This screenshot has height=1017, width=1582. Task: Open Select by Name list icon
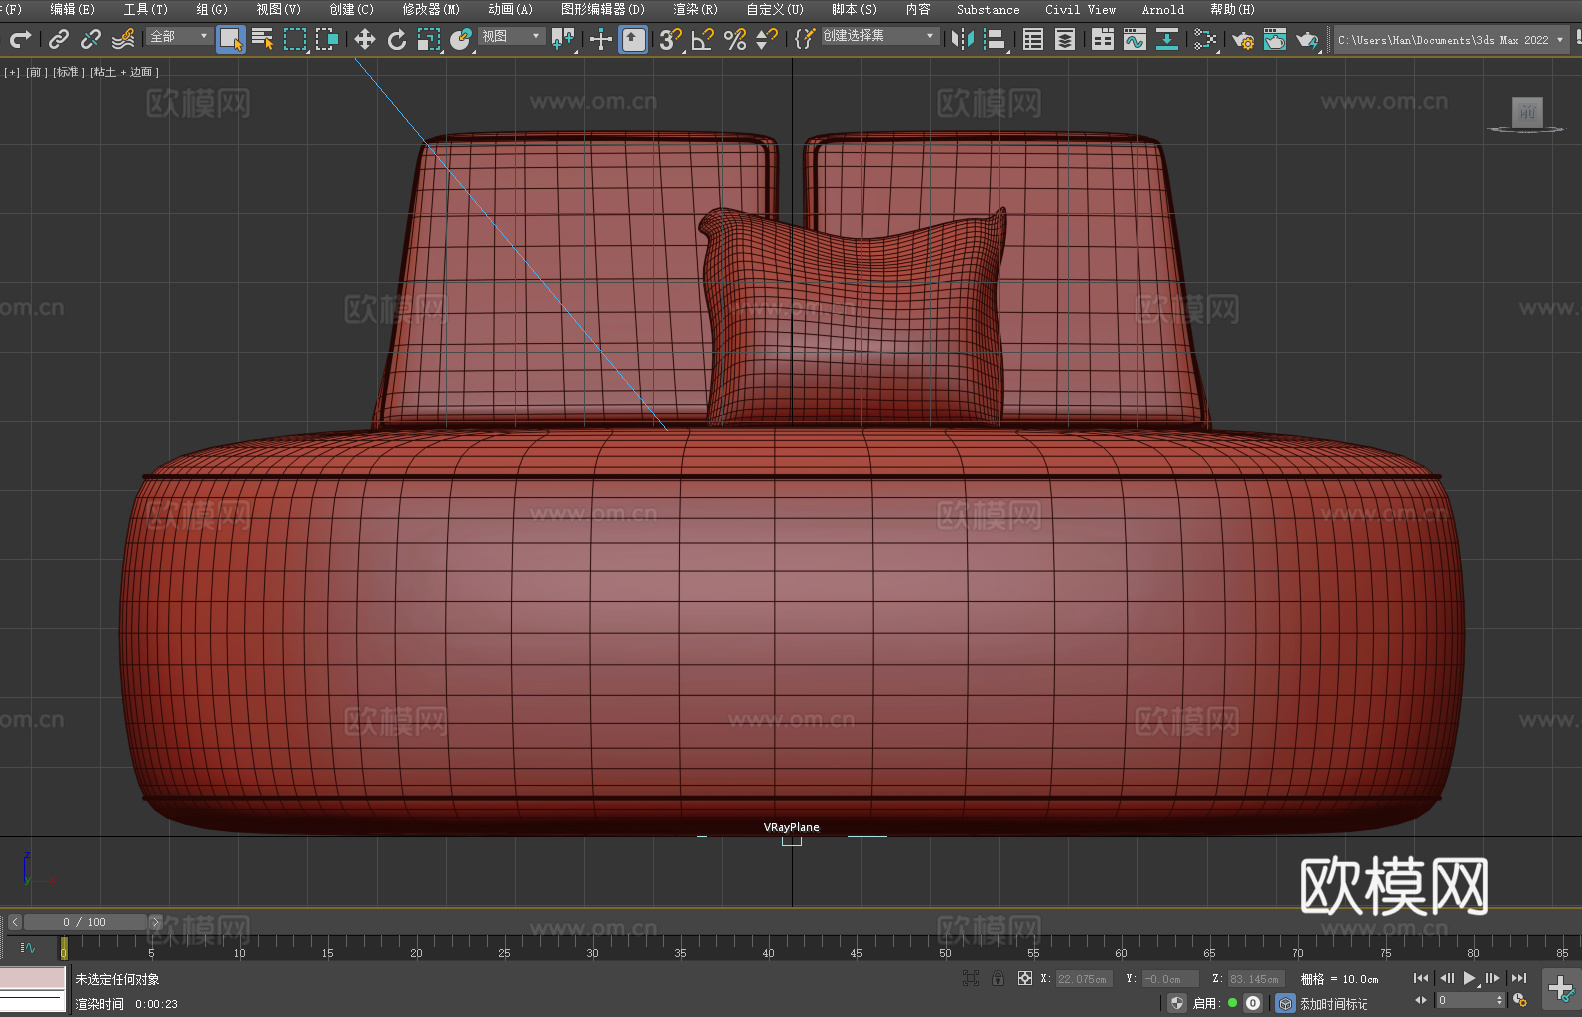click(x=263, y=39)
